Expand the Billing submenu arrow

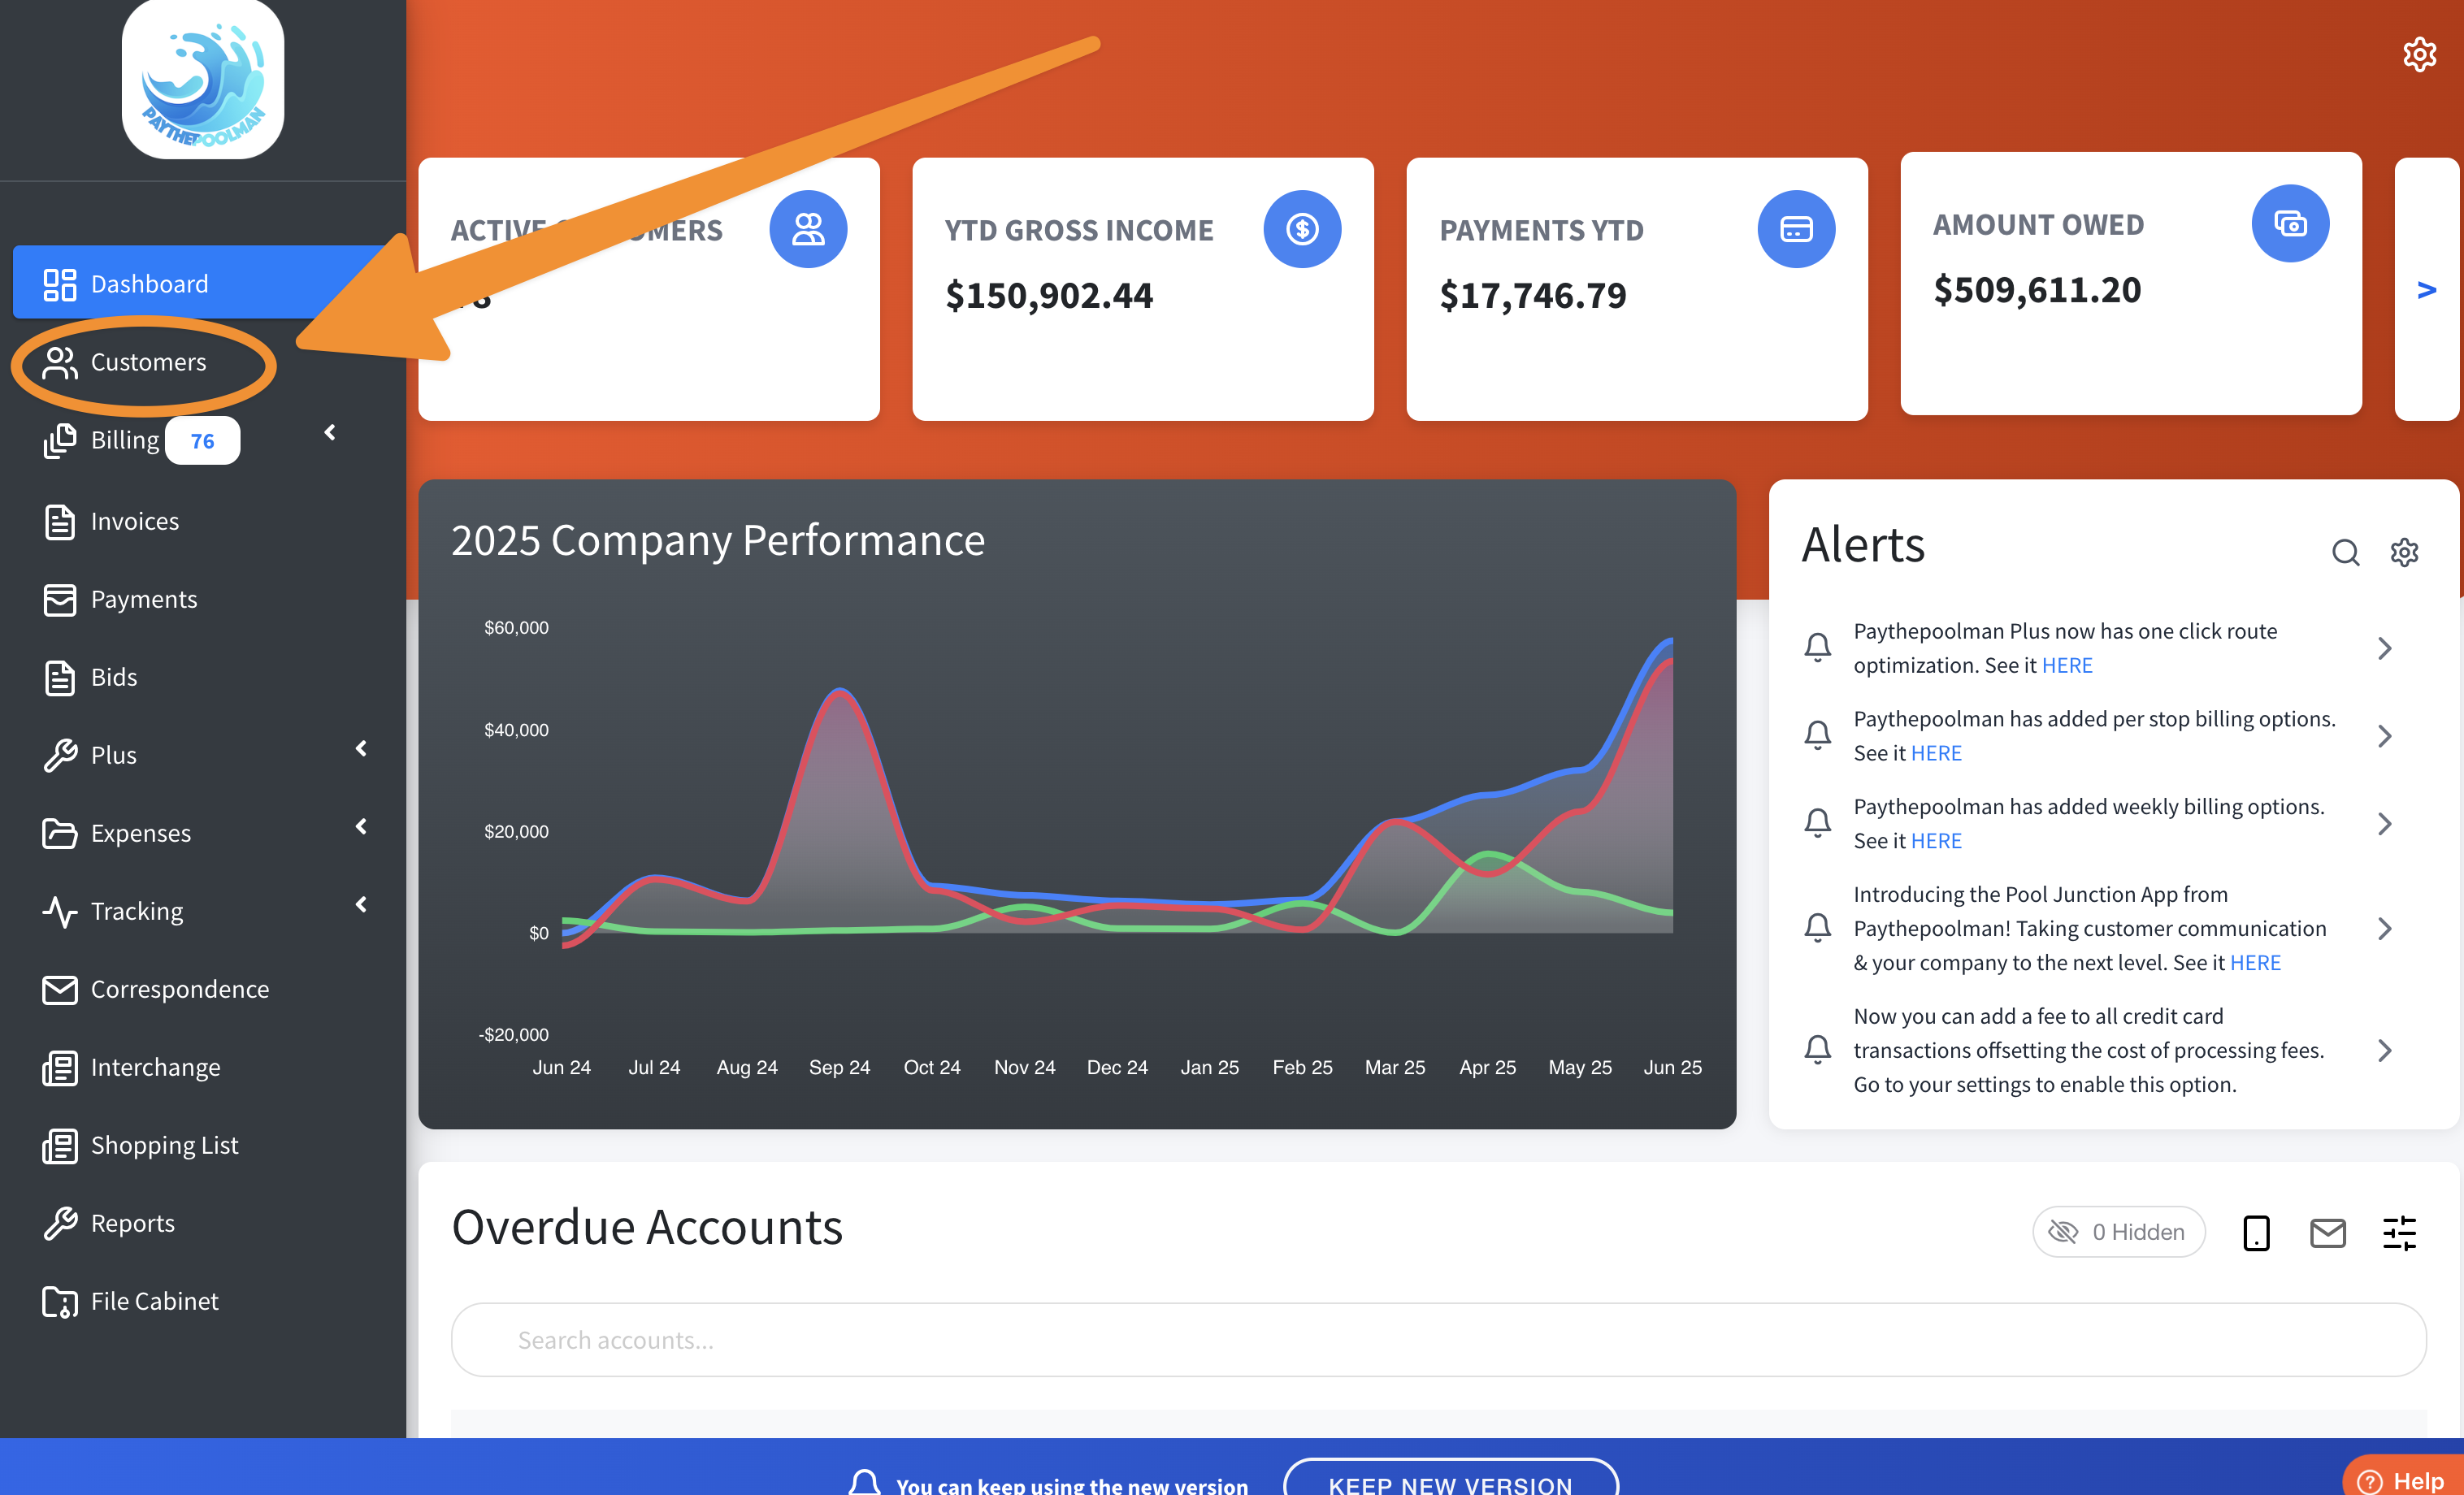[330, 432]
